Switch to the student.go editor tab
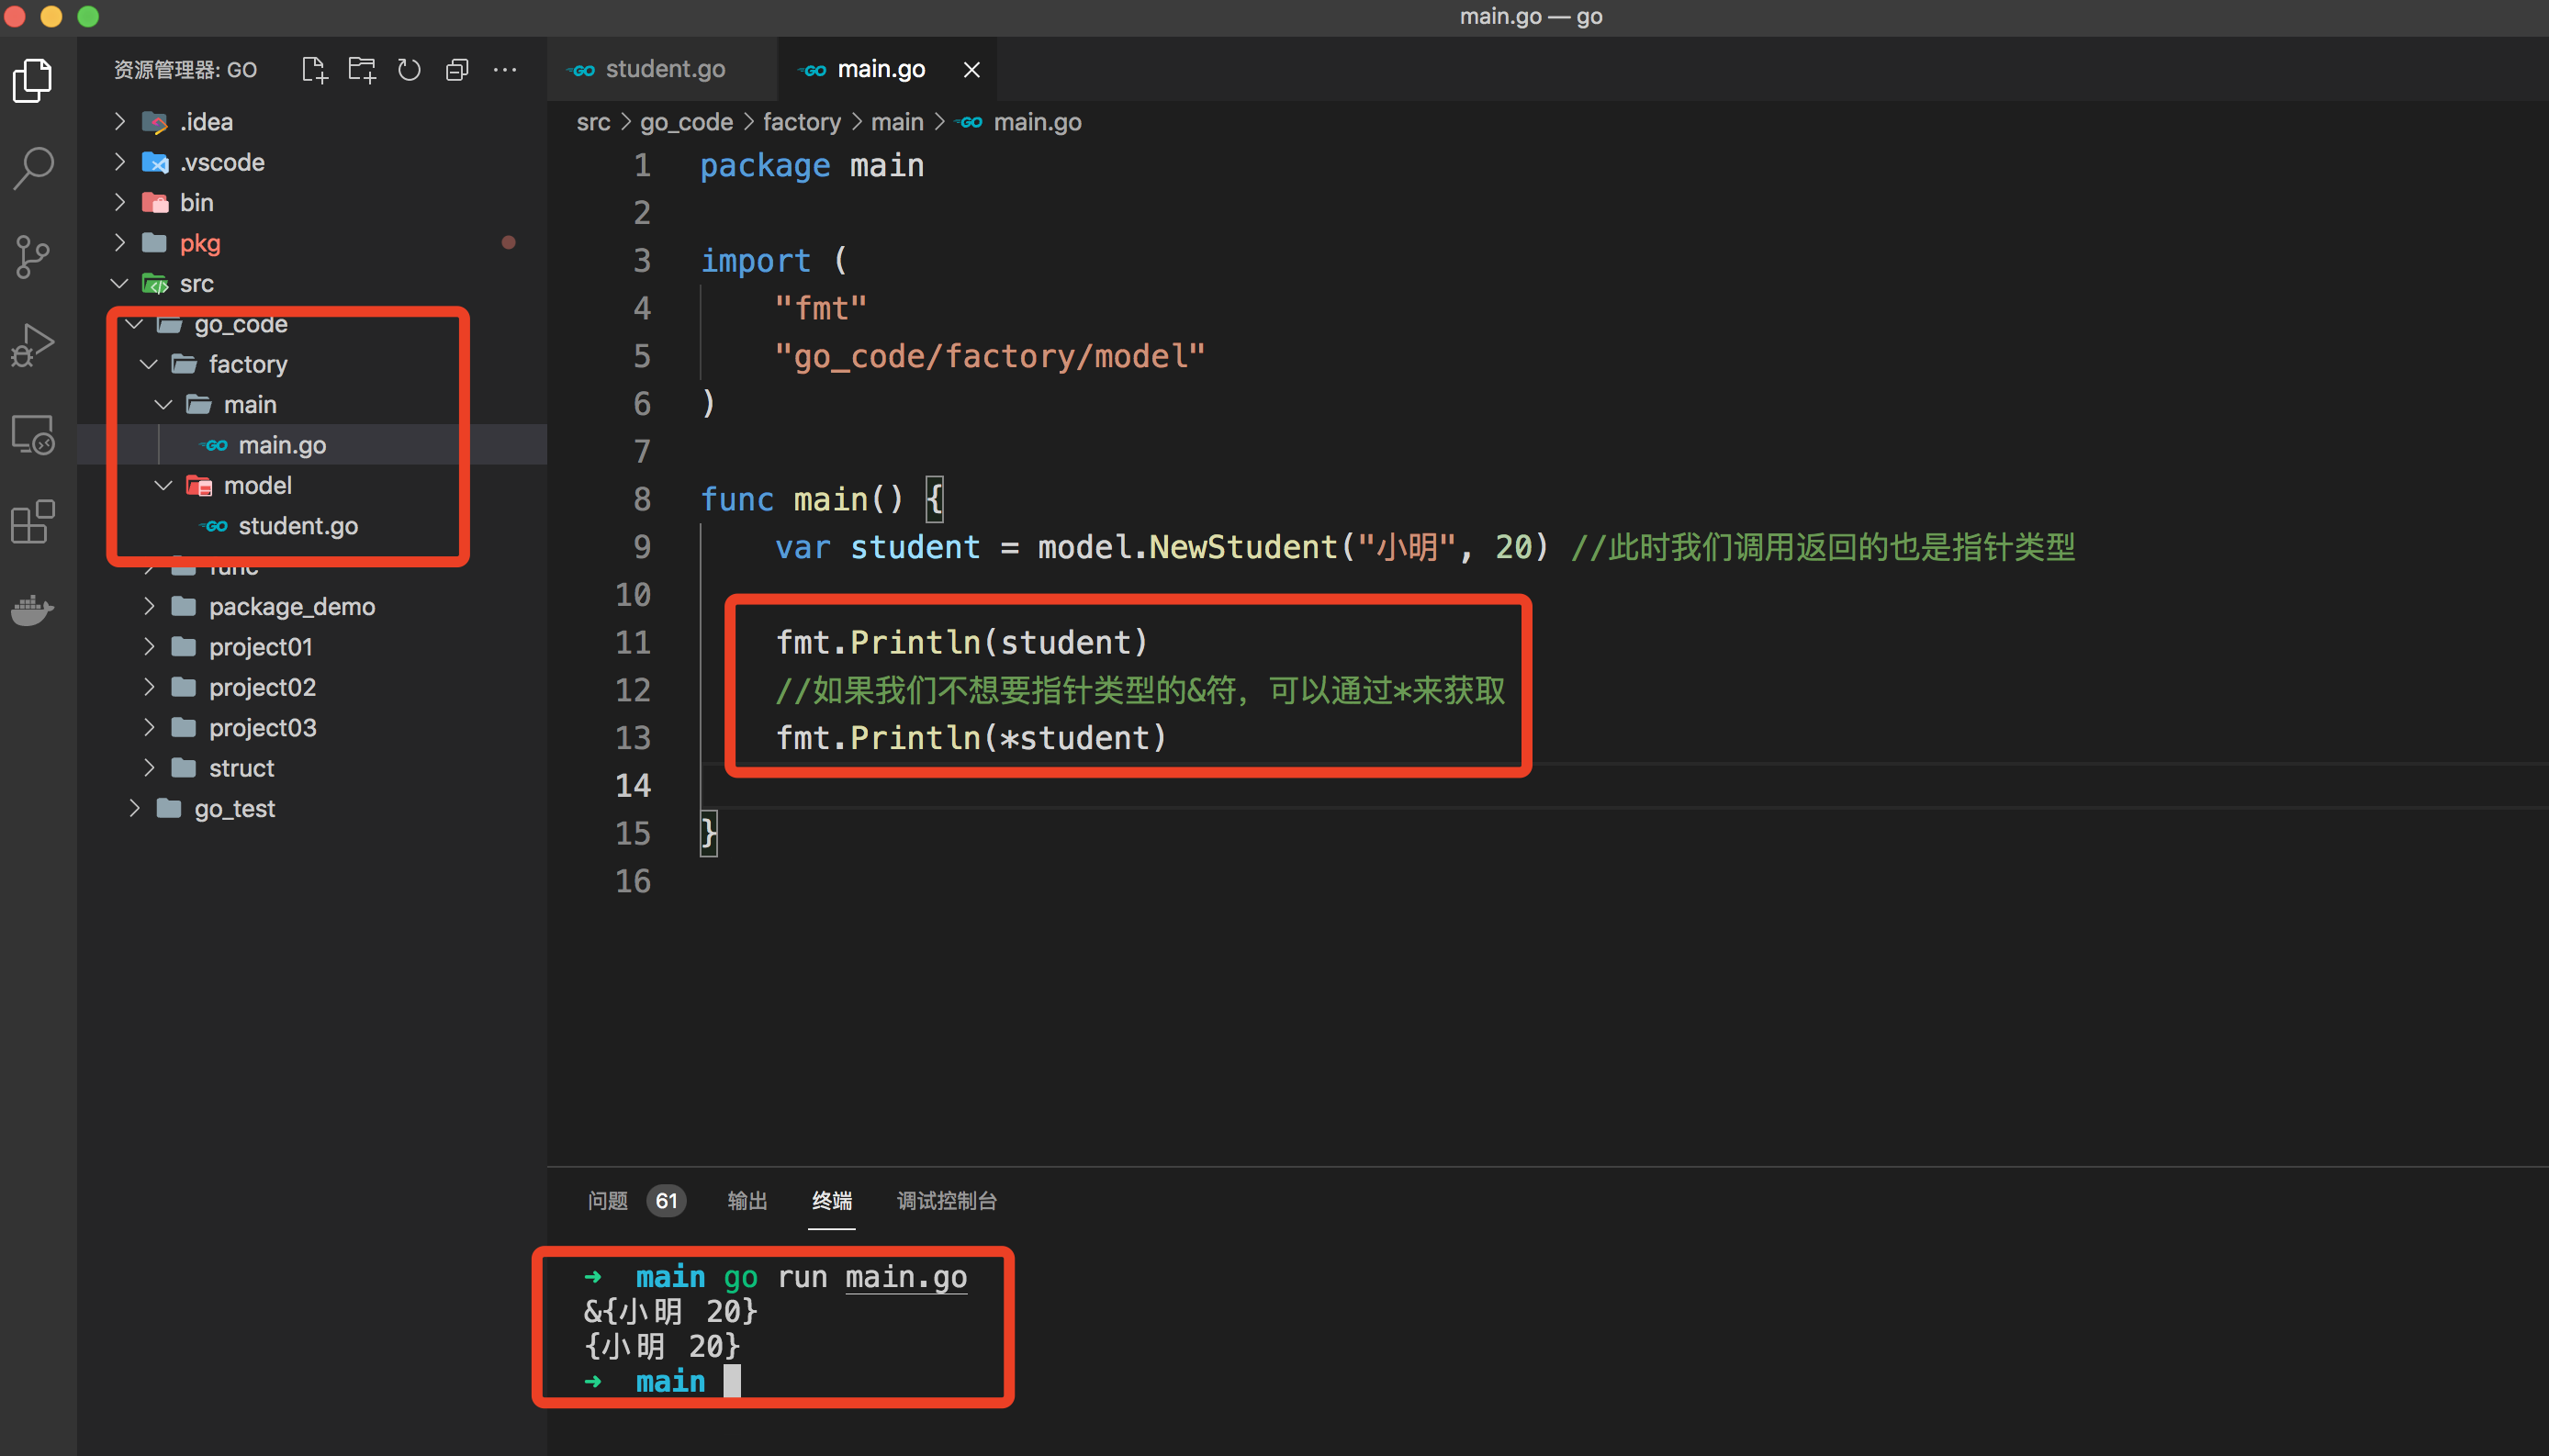The width and height of the screenshot is (2549, 1456). point(664,70)
